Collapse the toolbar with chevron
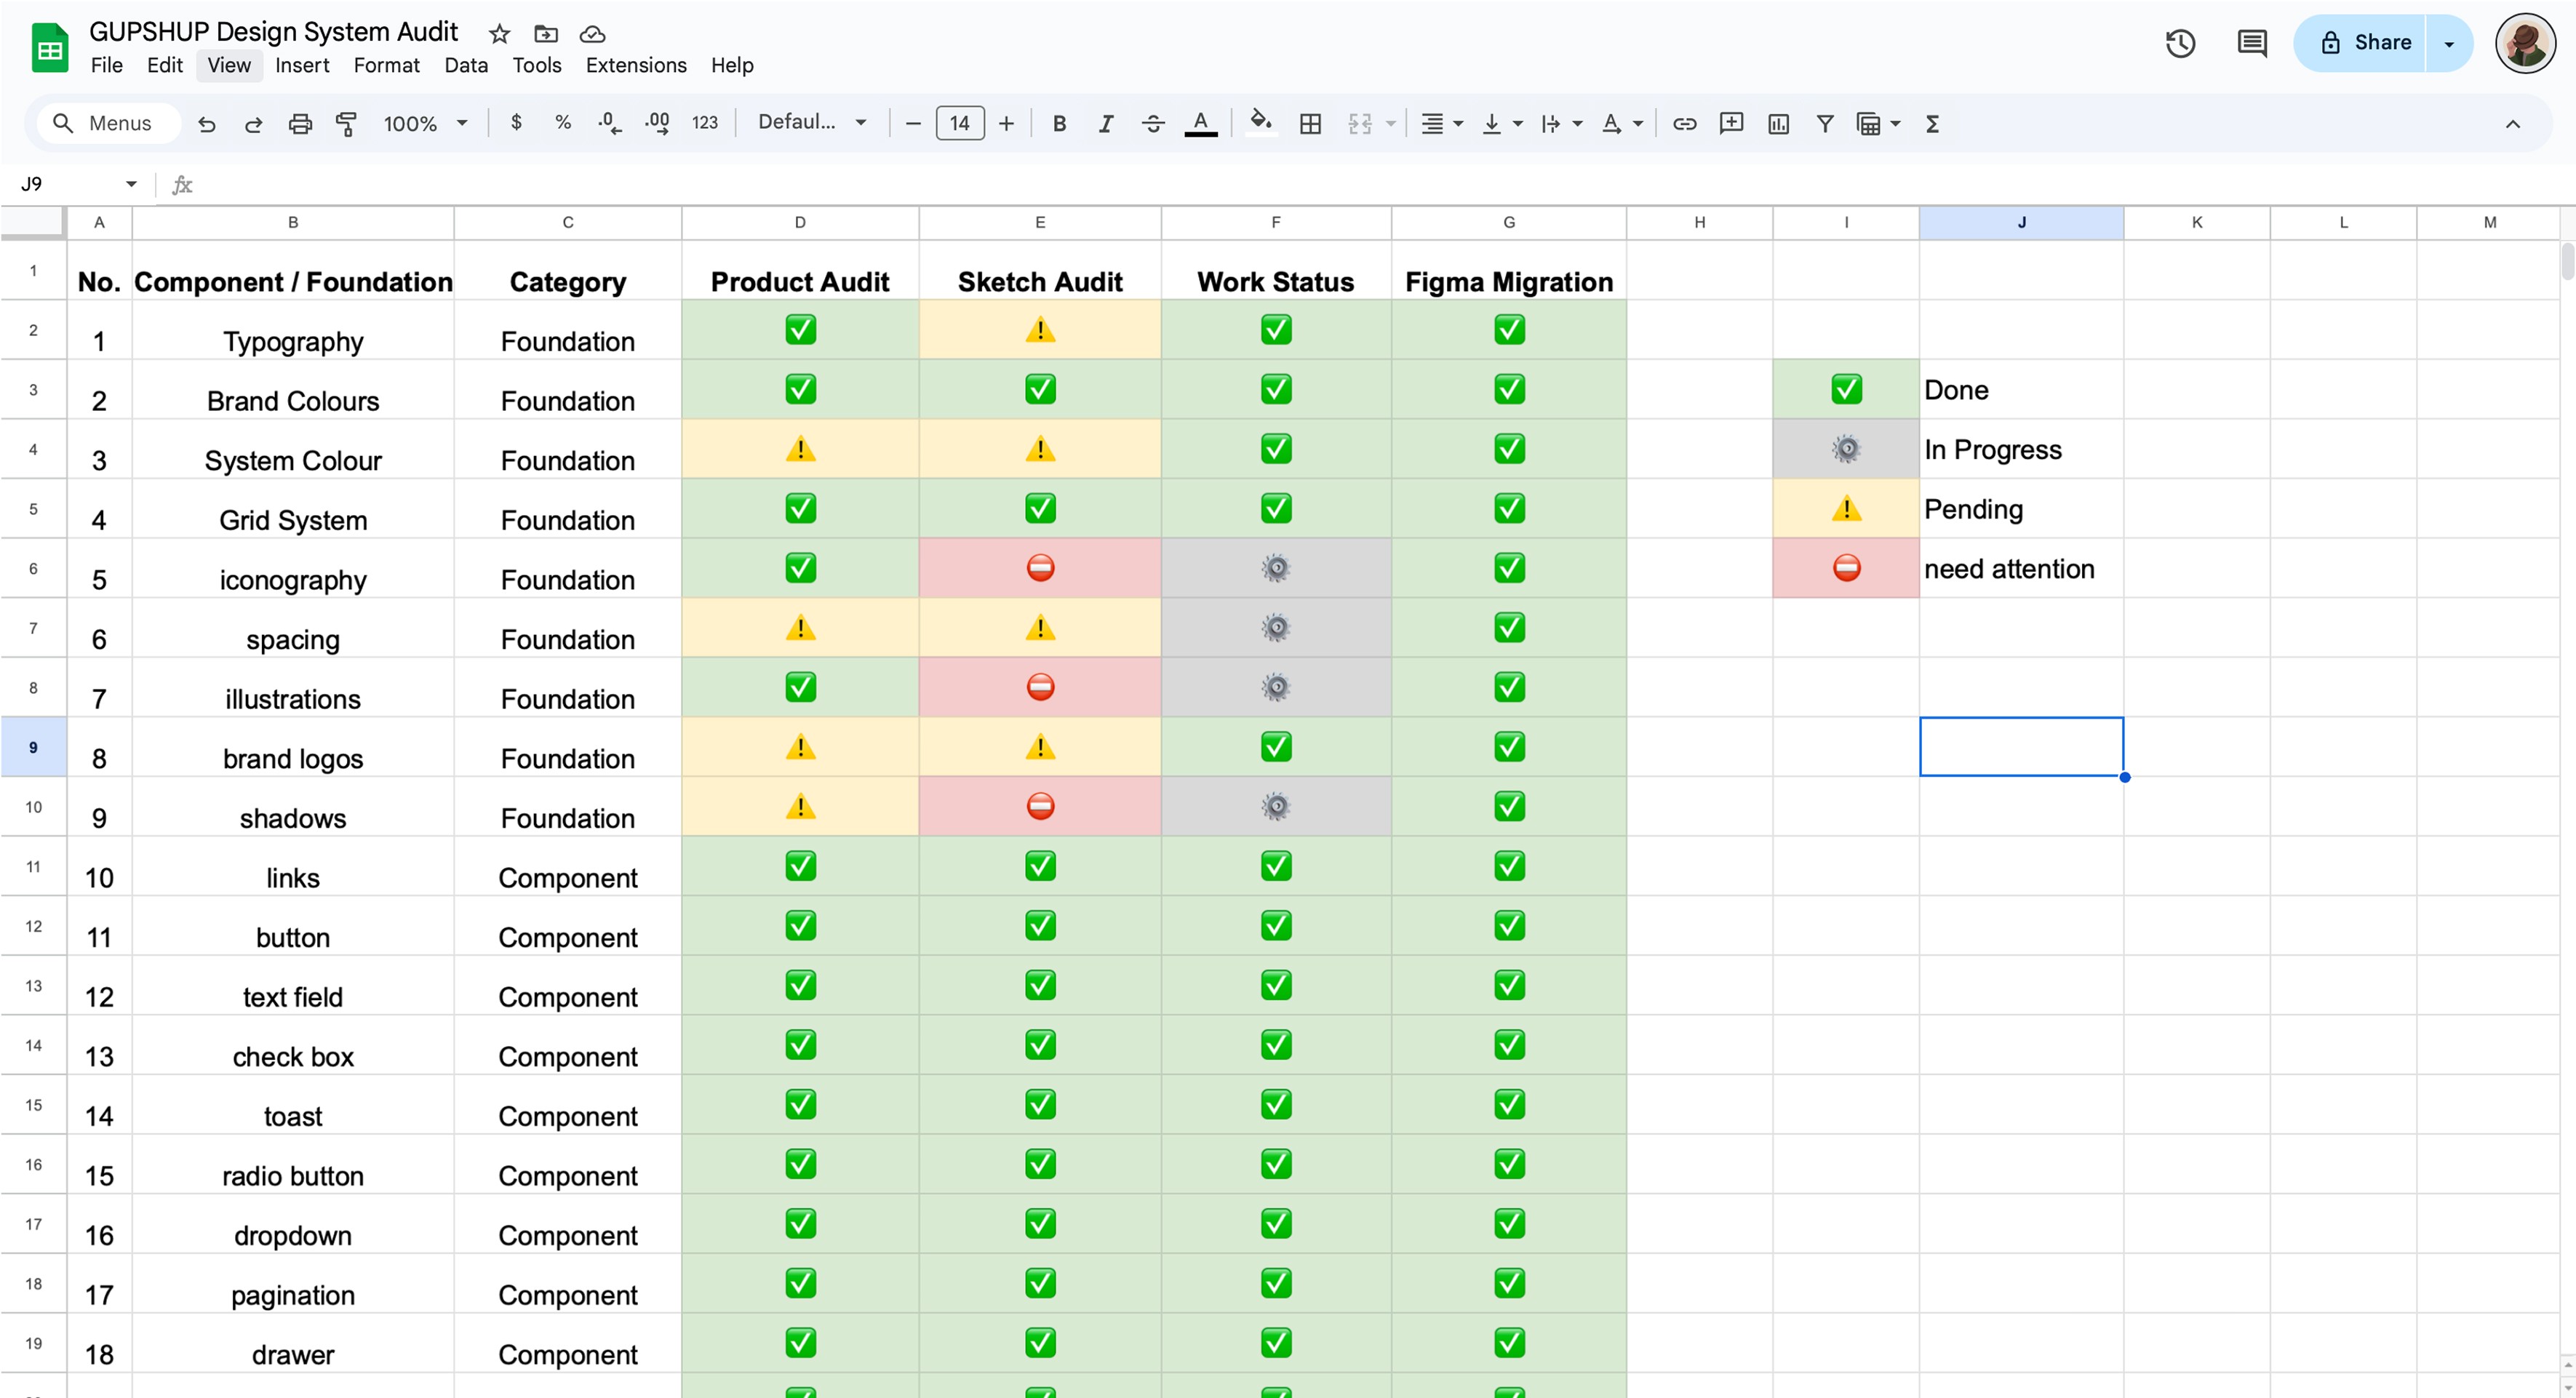This screenshot has height=1398, width=2576. coord(2513,124)
